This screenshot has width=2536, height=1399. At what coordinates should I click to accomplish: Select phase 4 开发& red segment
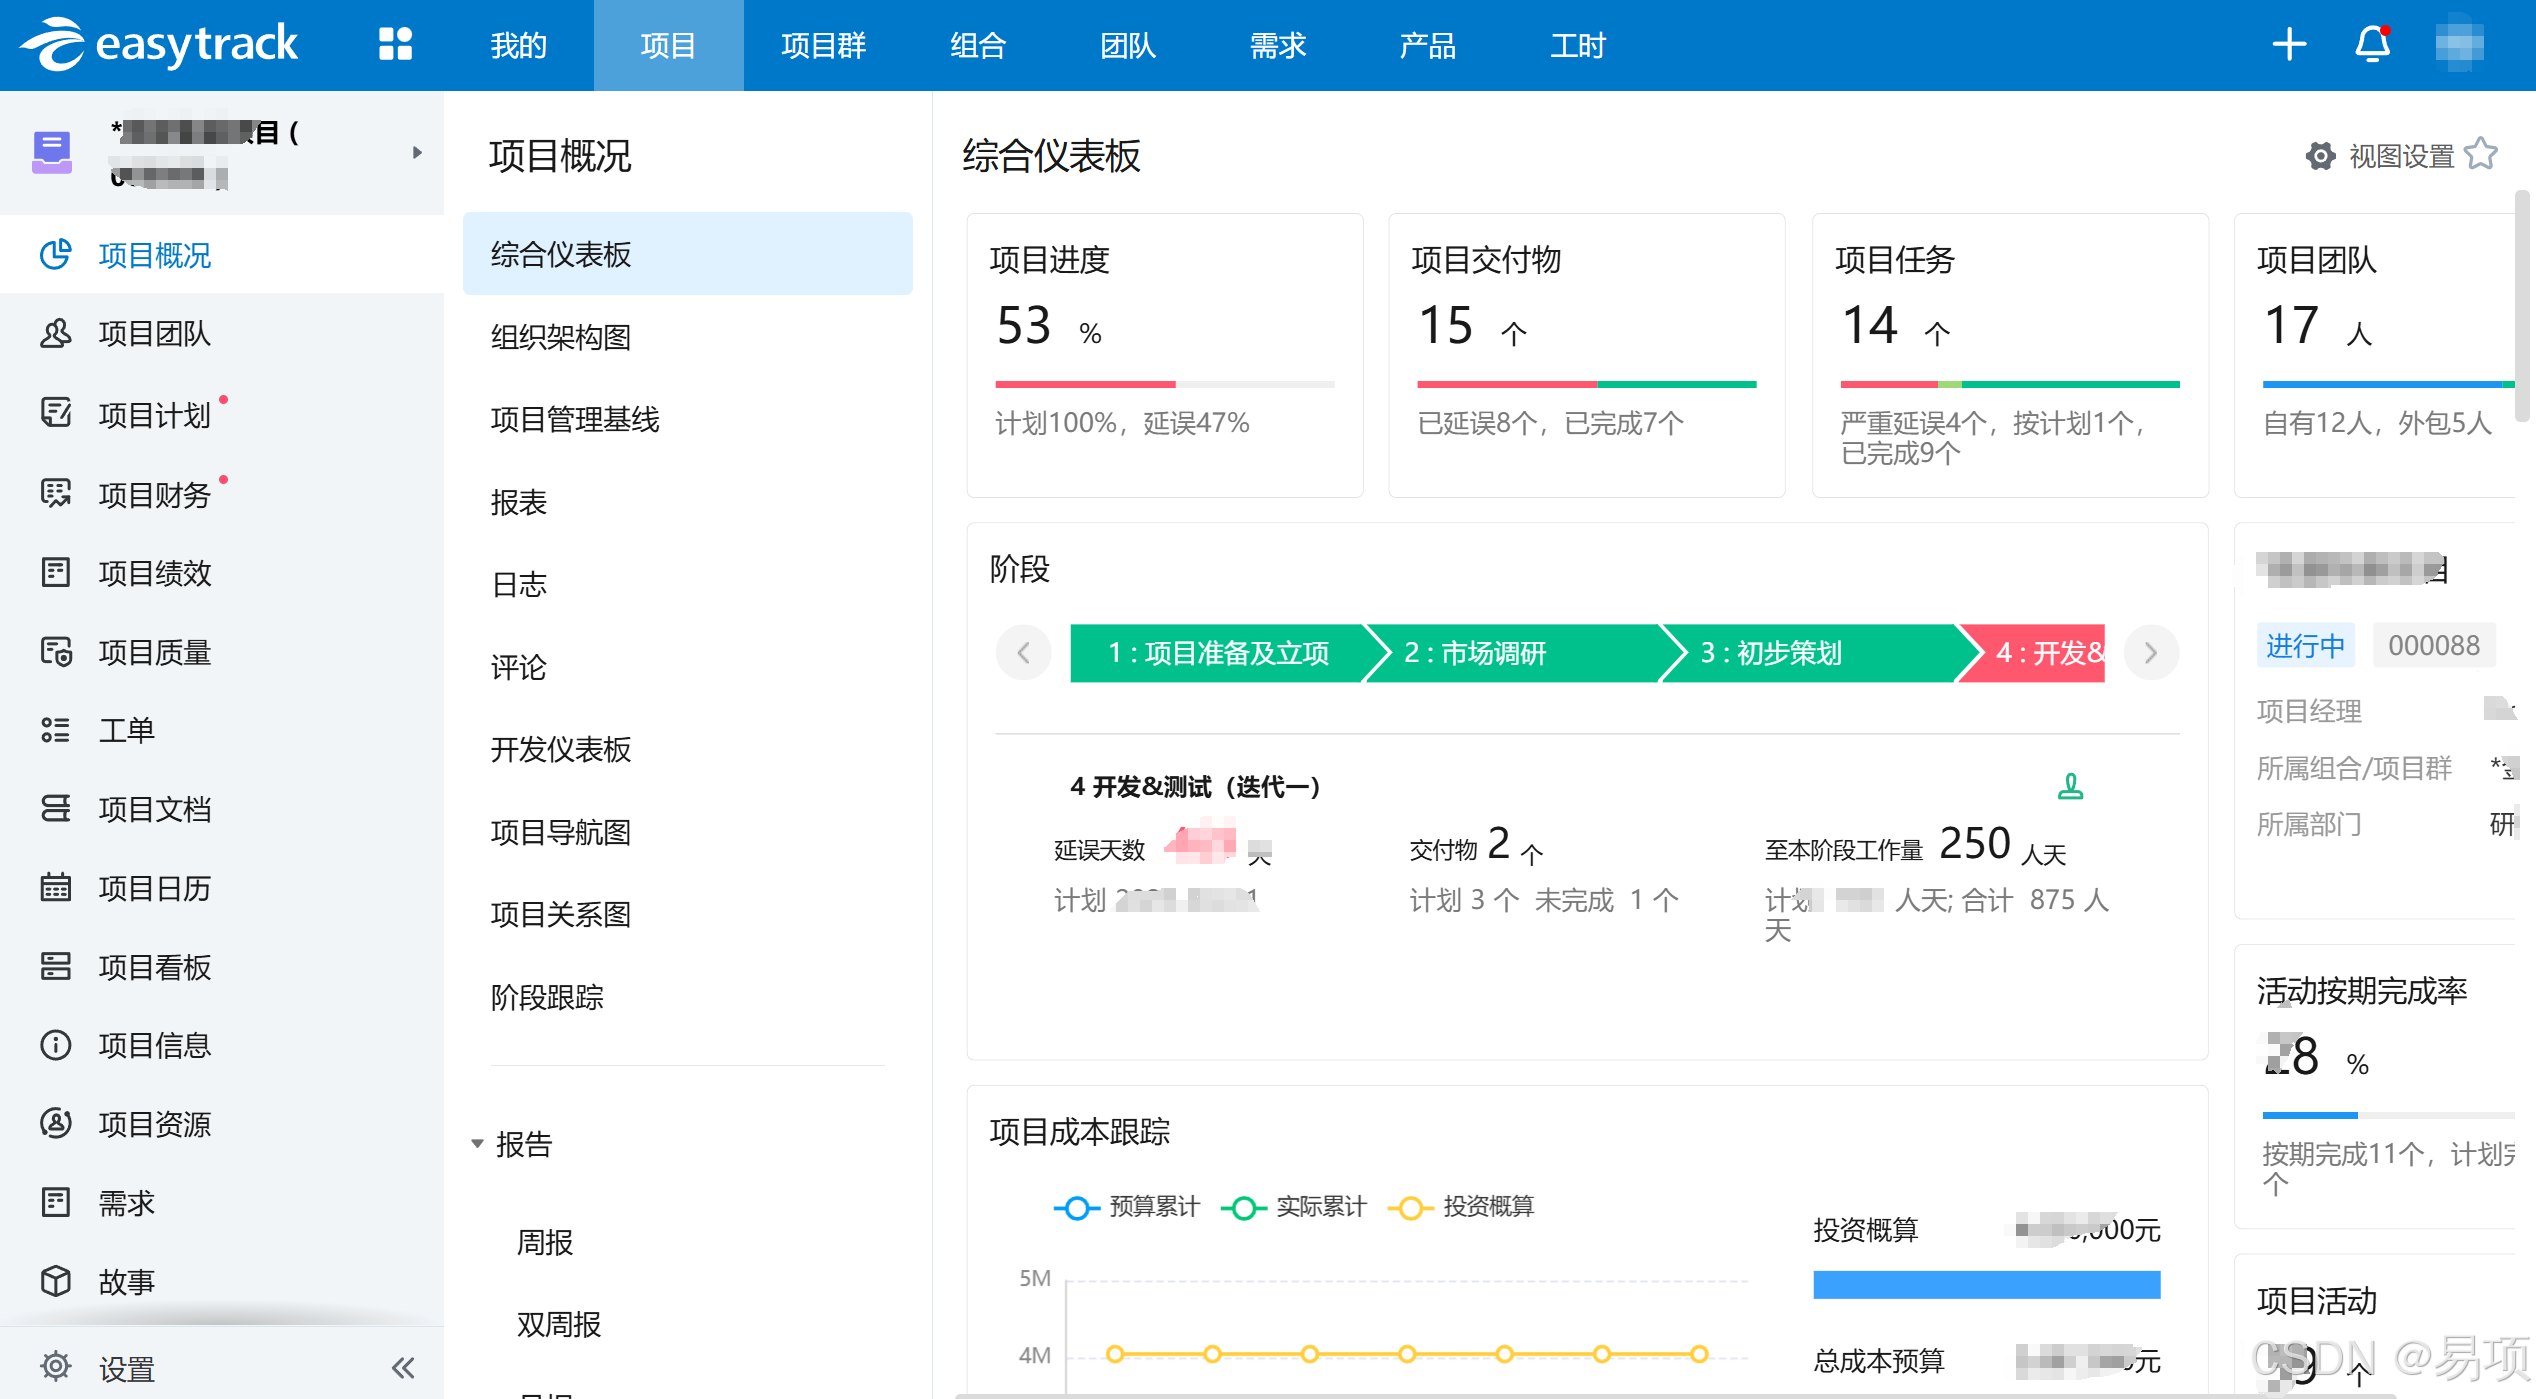click(x=2034, y=653)
